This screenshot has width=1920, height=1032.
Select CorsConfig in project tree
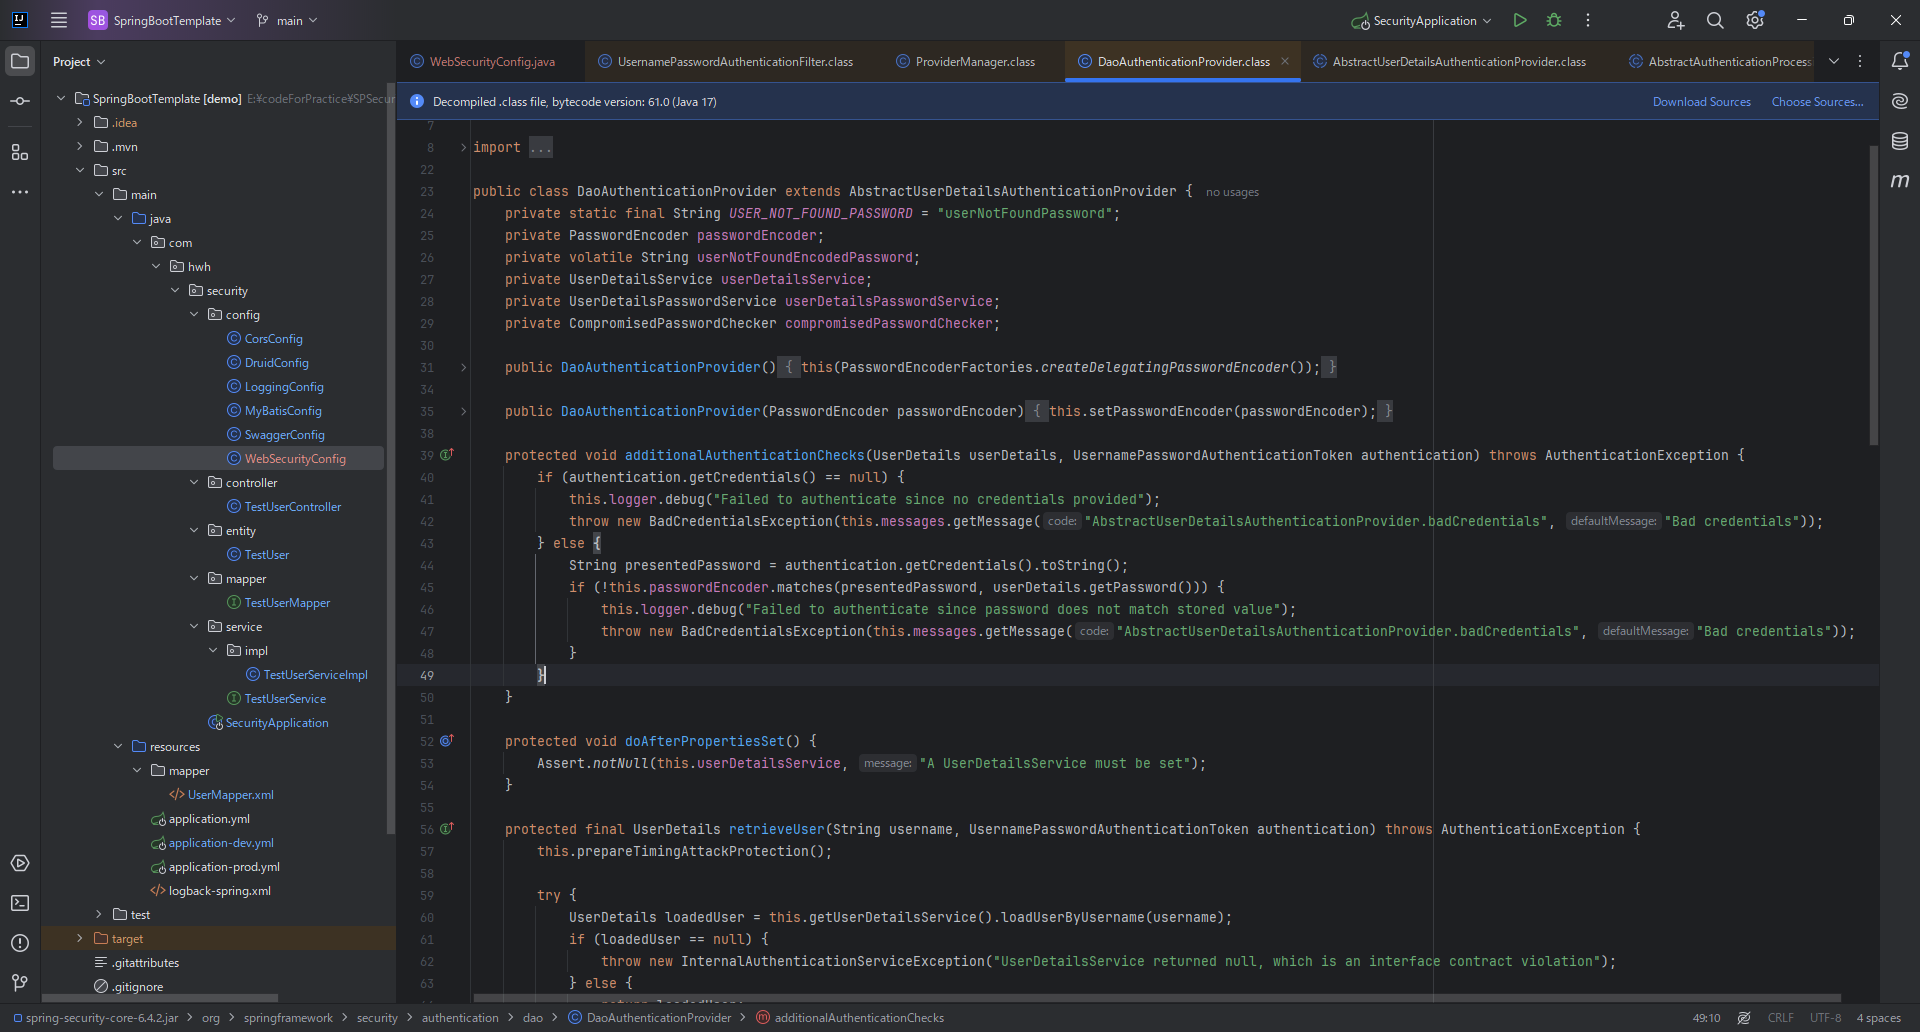coord(264,339)
